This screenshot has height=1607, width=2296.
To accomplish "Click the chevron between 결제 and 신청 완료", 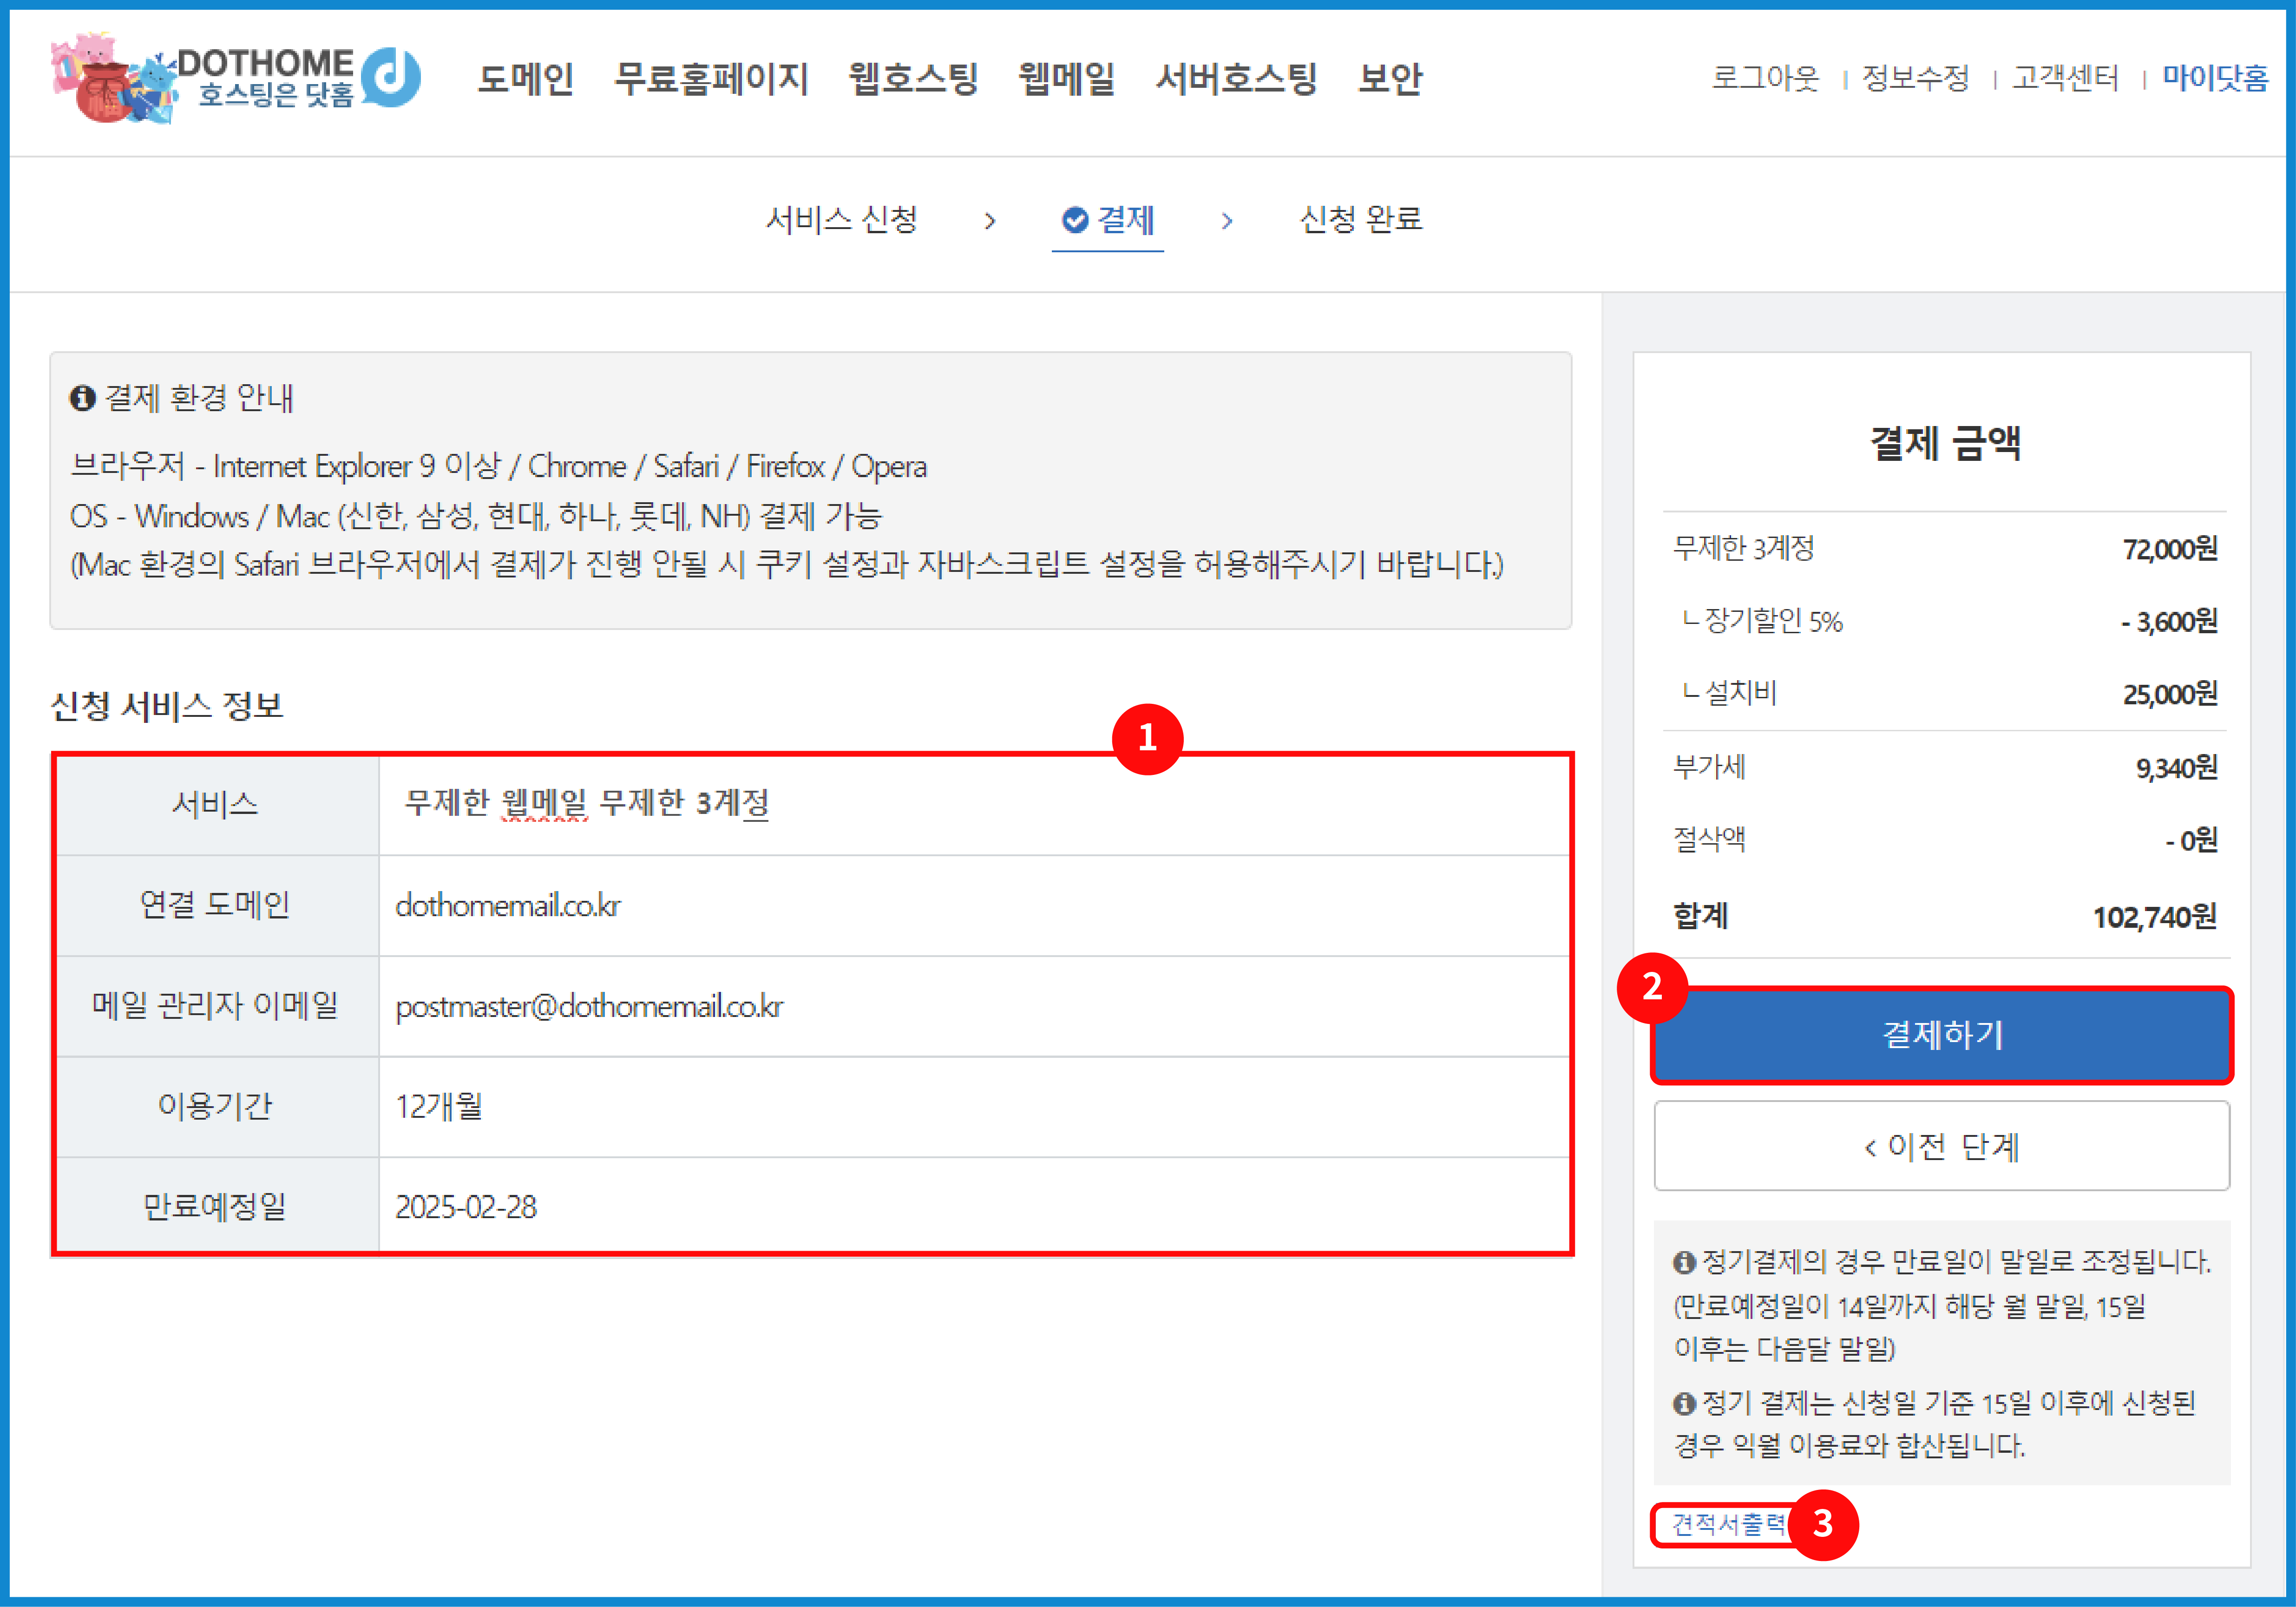I will point(1227,221).
